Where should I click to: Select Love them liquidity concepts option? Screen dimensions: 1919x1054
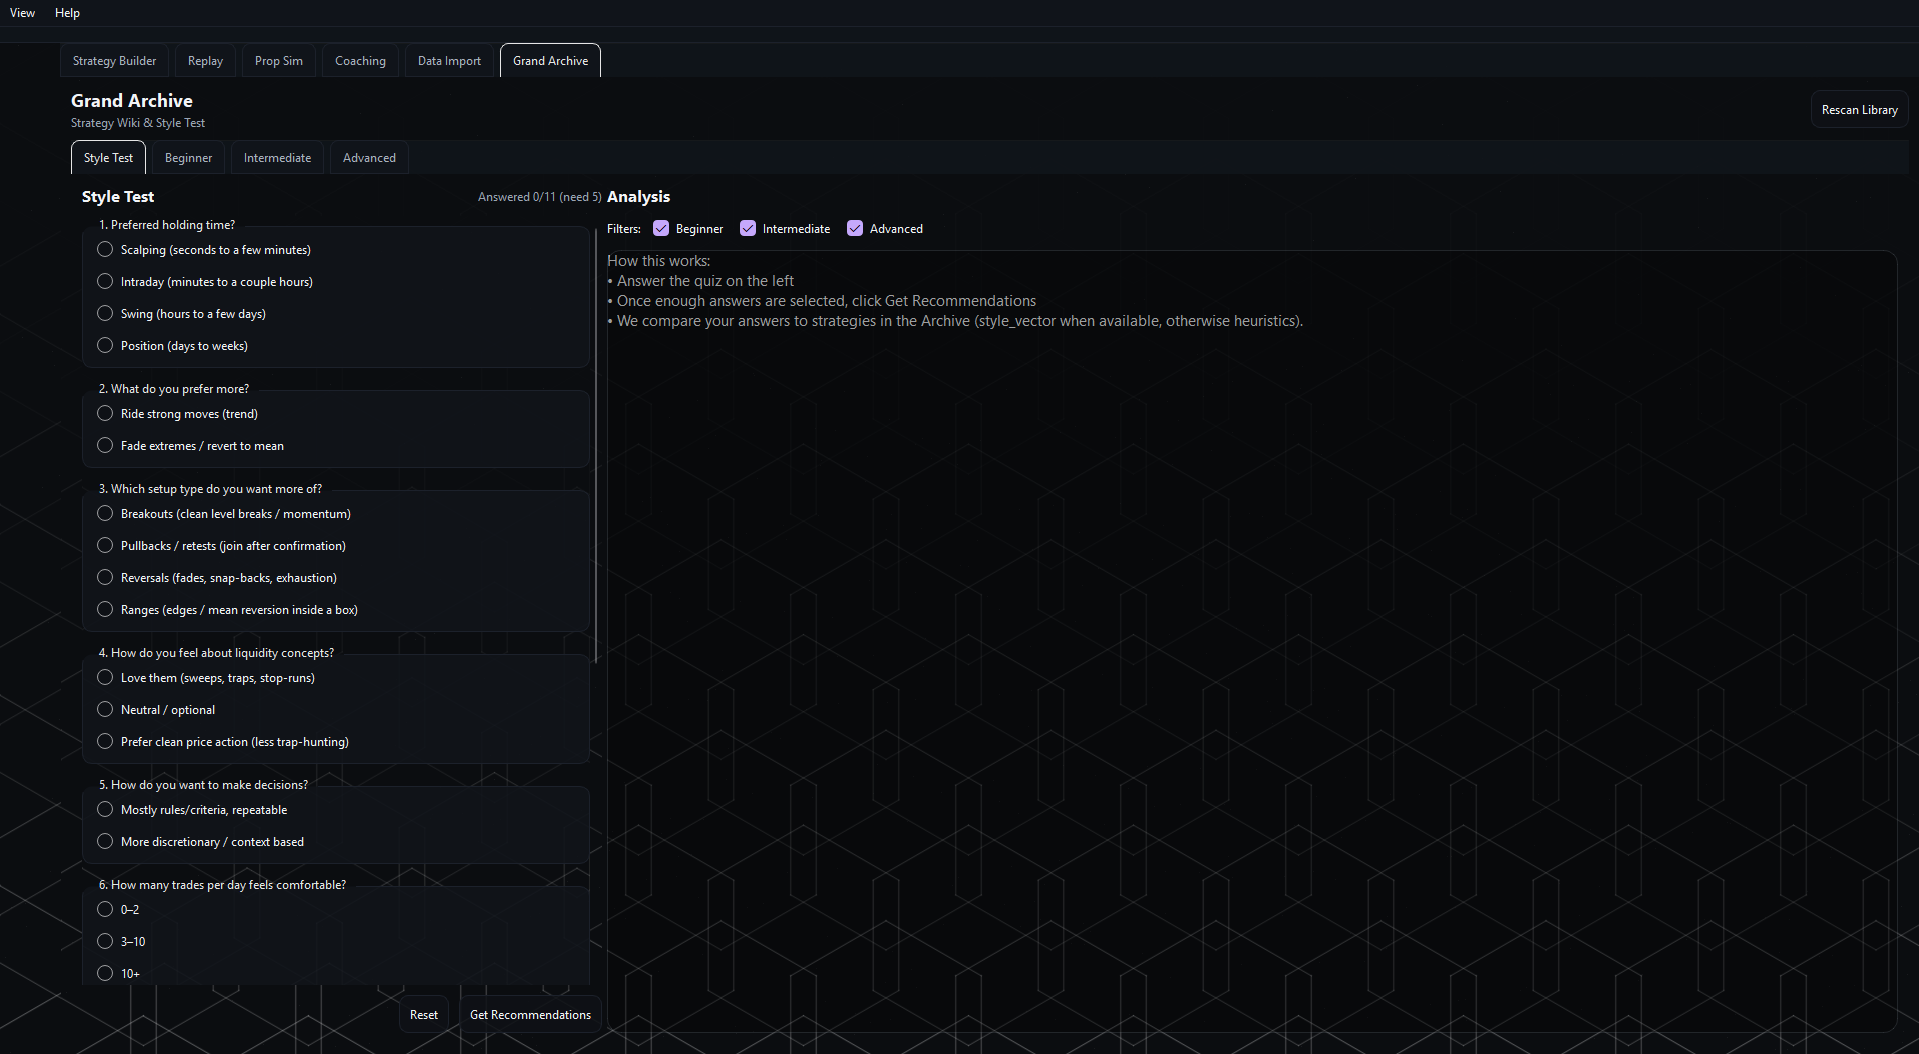click(105, 678)
